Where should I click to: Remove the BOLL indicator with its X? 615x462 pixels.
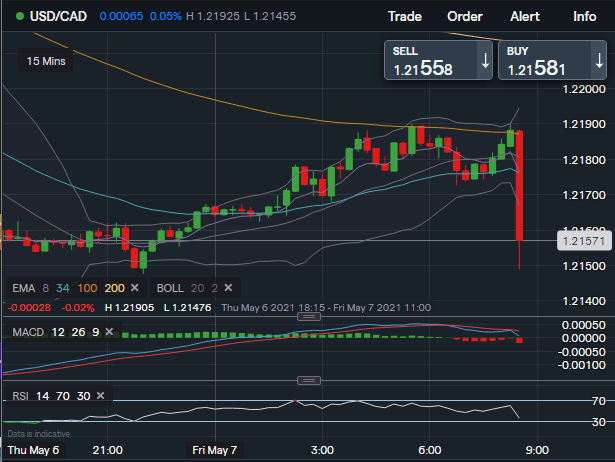[x=228, y=288]
